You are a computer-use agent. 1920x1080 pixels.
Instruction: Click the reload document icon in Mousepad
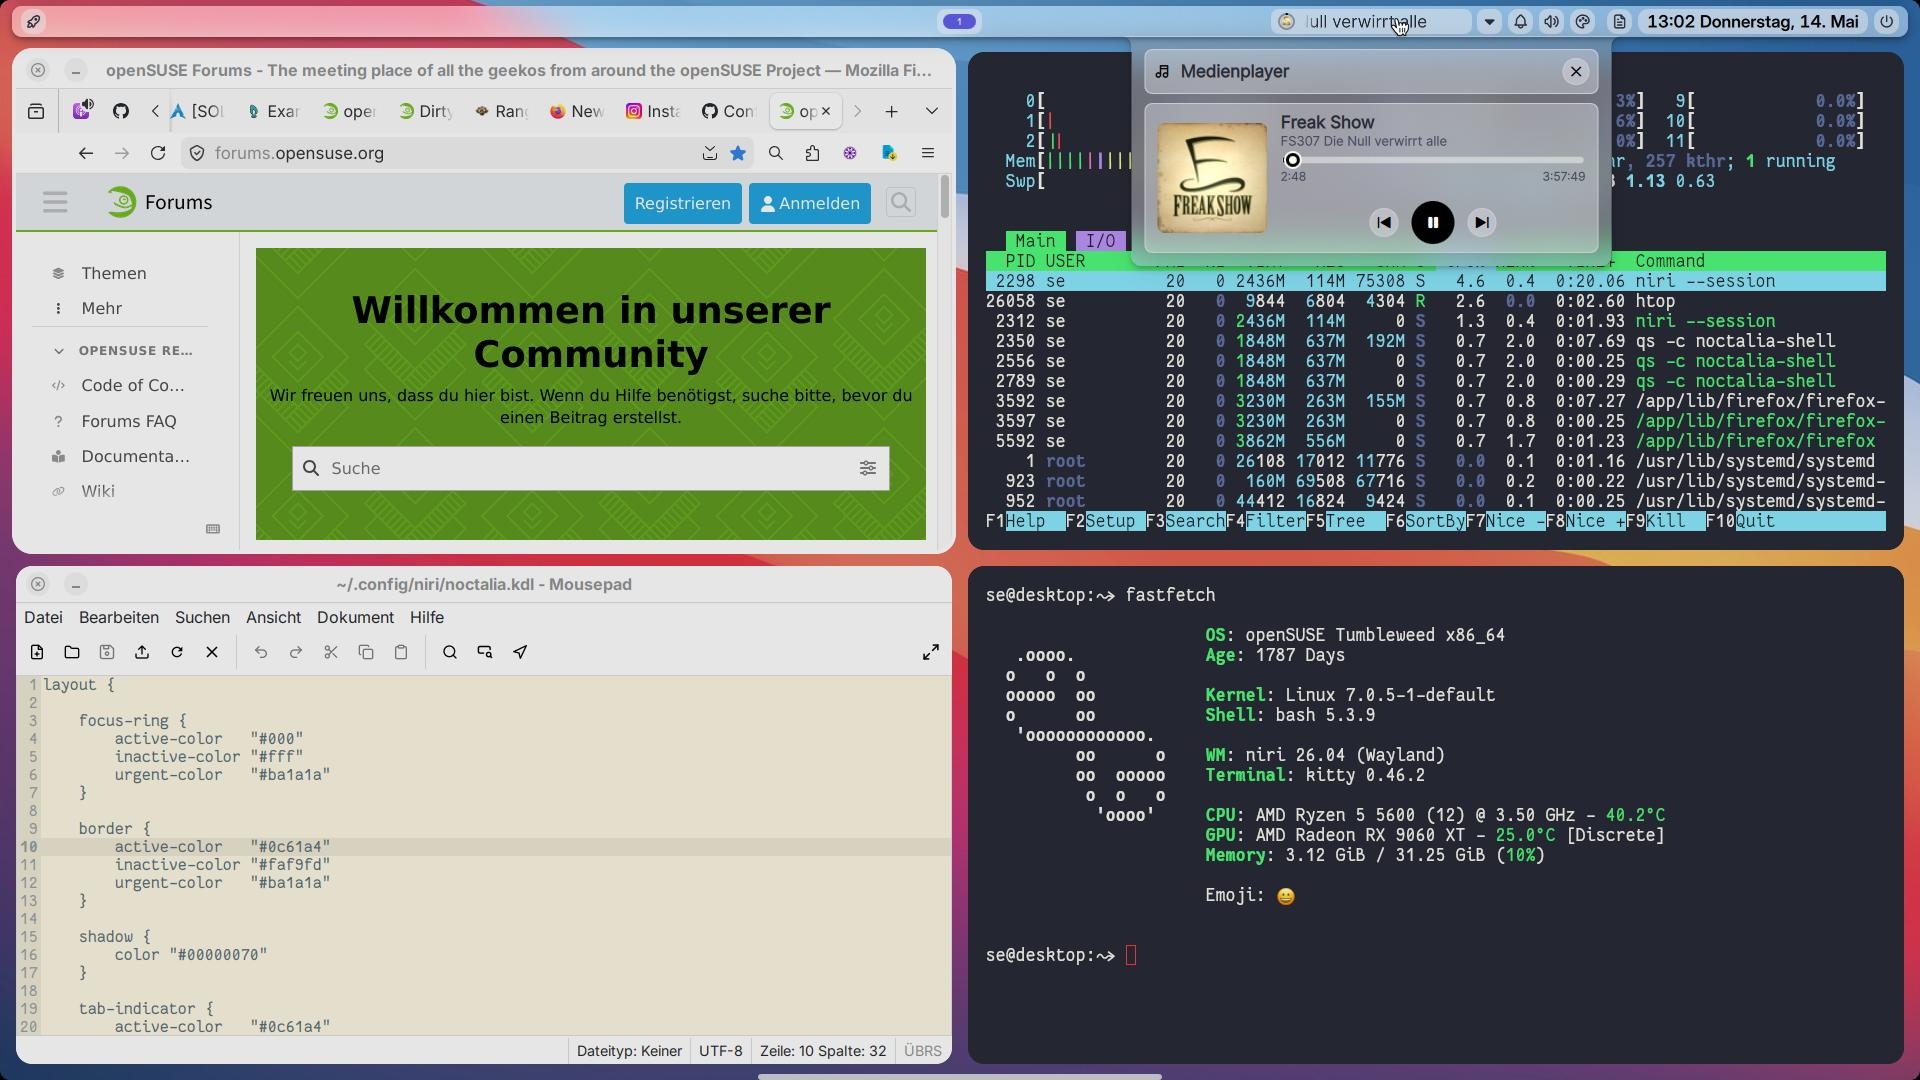point(177,652)
